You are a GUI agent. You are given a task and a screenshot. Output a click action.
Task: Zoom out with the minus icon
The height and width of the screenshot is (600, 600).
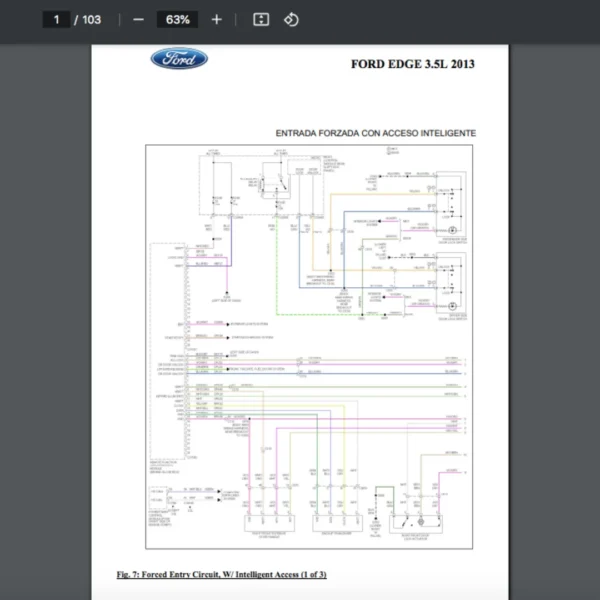[x=138, y=19]
